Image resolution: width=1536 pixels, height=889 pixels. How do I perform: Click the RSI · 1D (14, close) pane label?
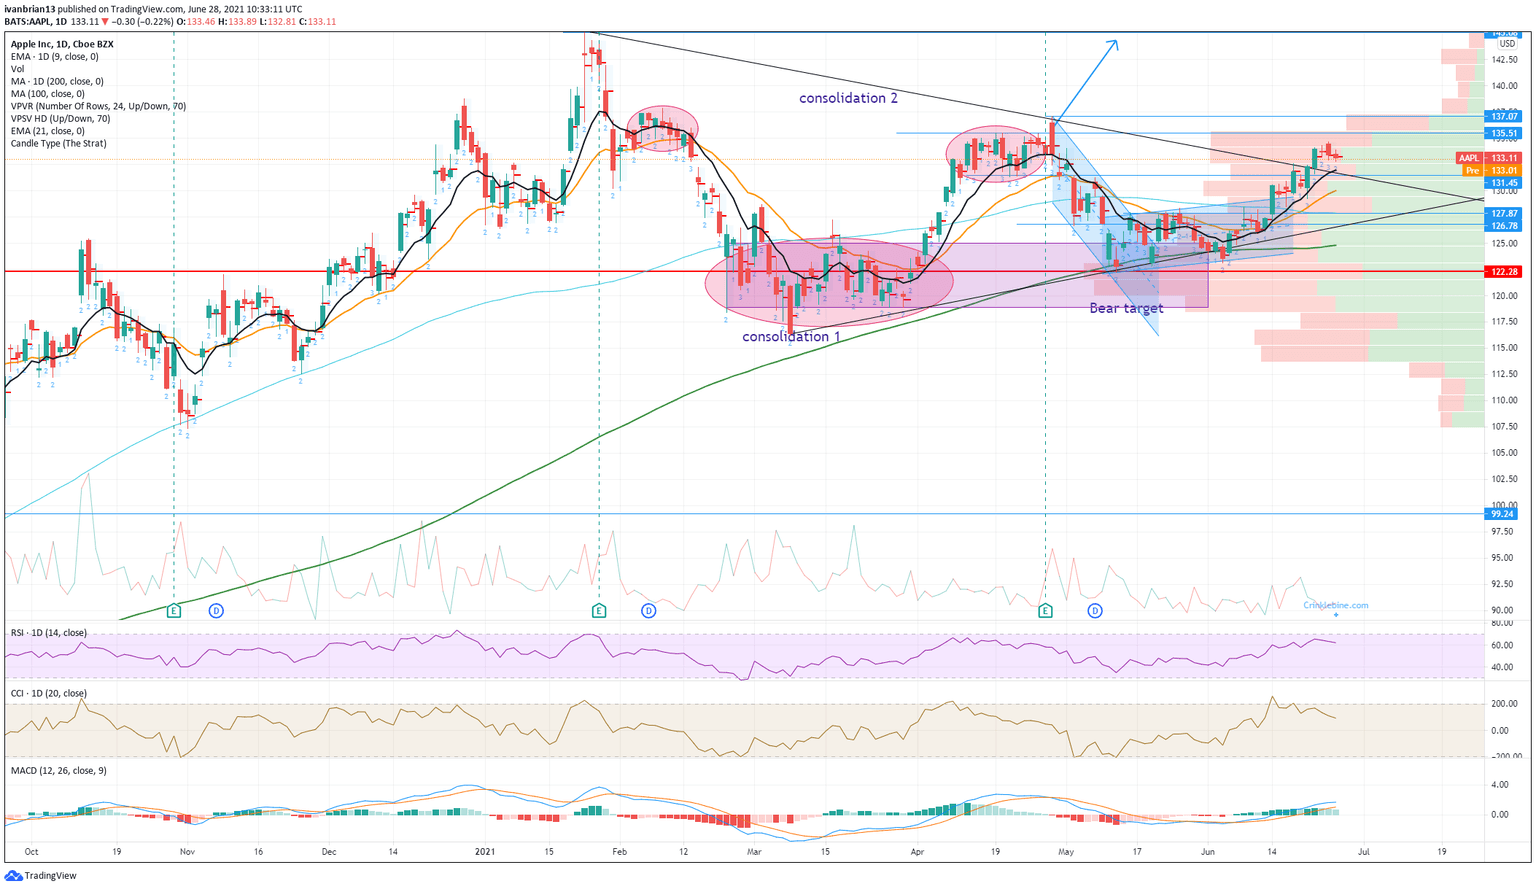tap(49, 633)
